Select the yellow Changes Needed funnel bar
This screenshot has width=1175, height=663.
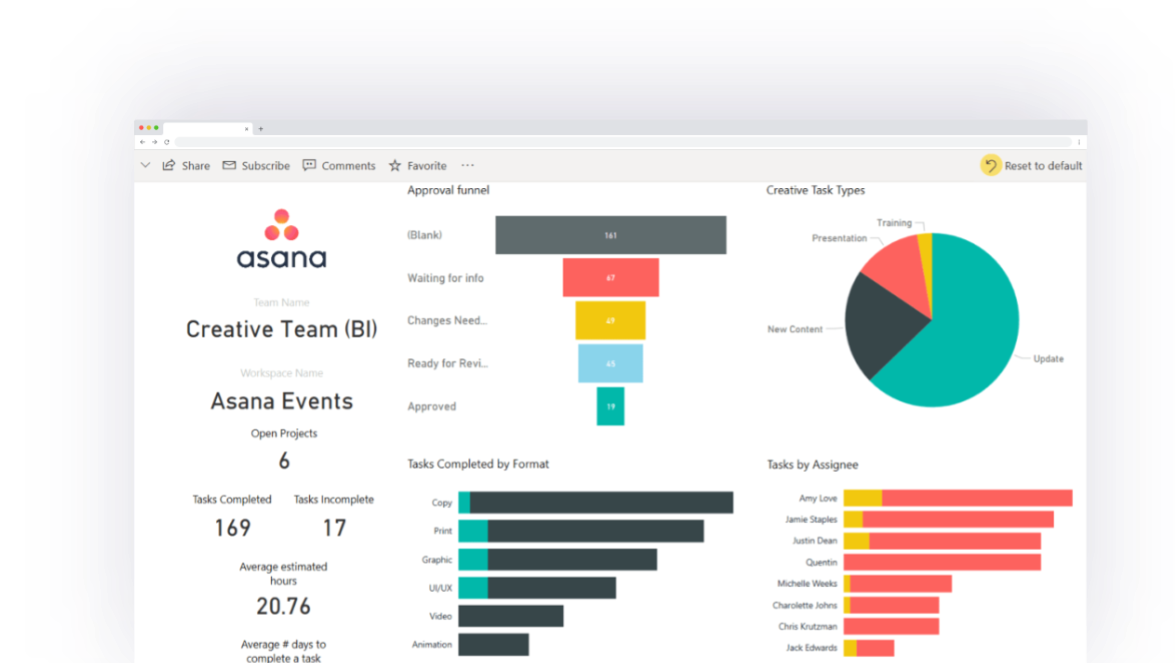[x=611, y=320]
